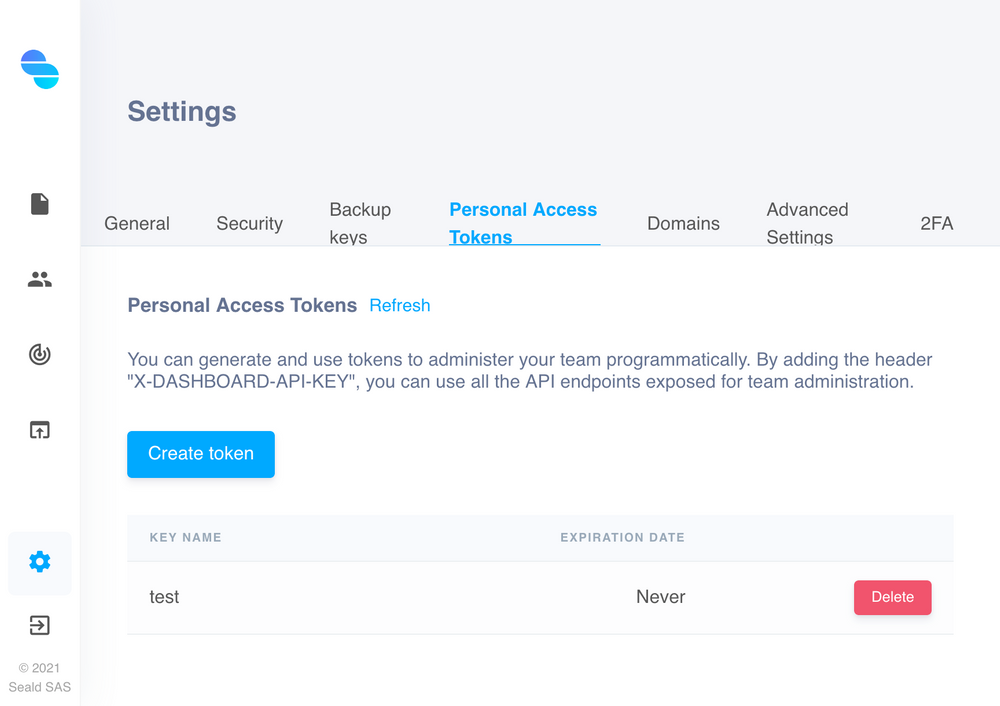
Task: Select the settings gear icon
Action: click(x=40, y=562)
